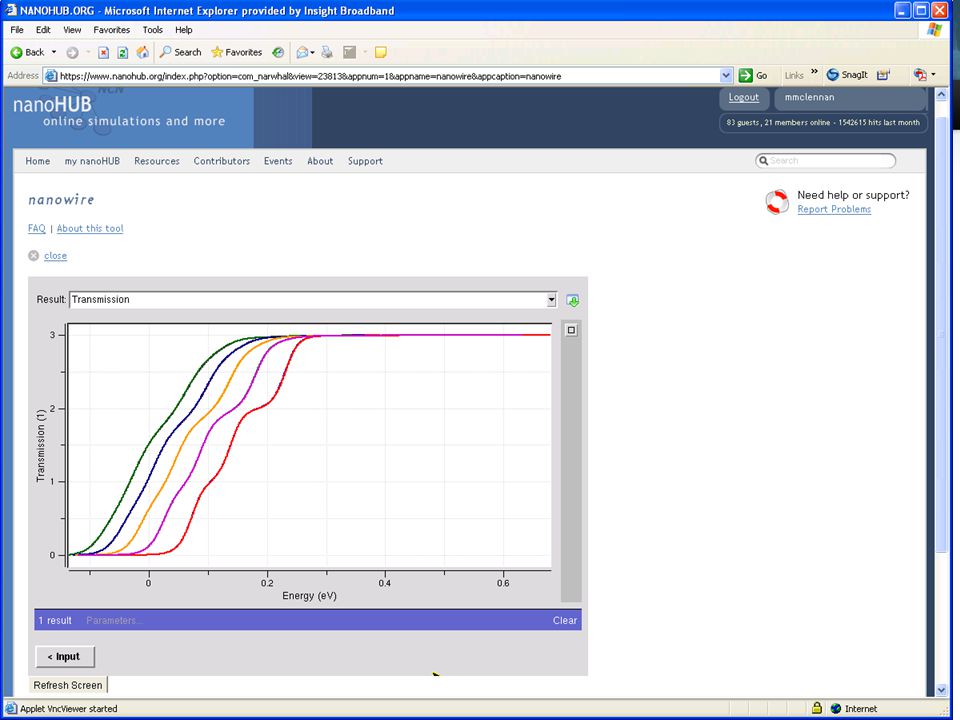Open the History toolbar icon

(x=278, y=53)
